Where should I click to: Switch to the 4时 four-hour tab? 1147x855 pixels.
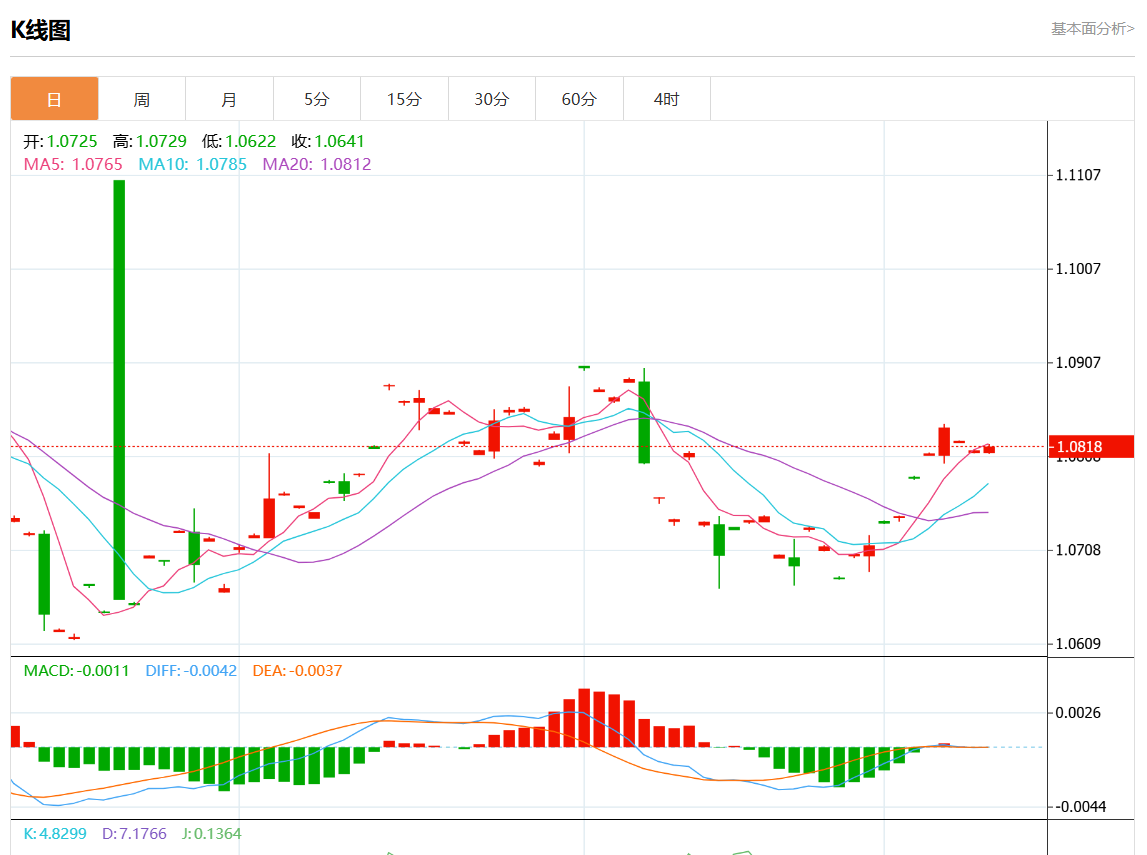pyautogui.click(x=666, y=99)
